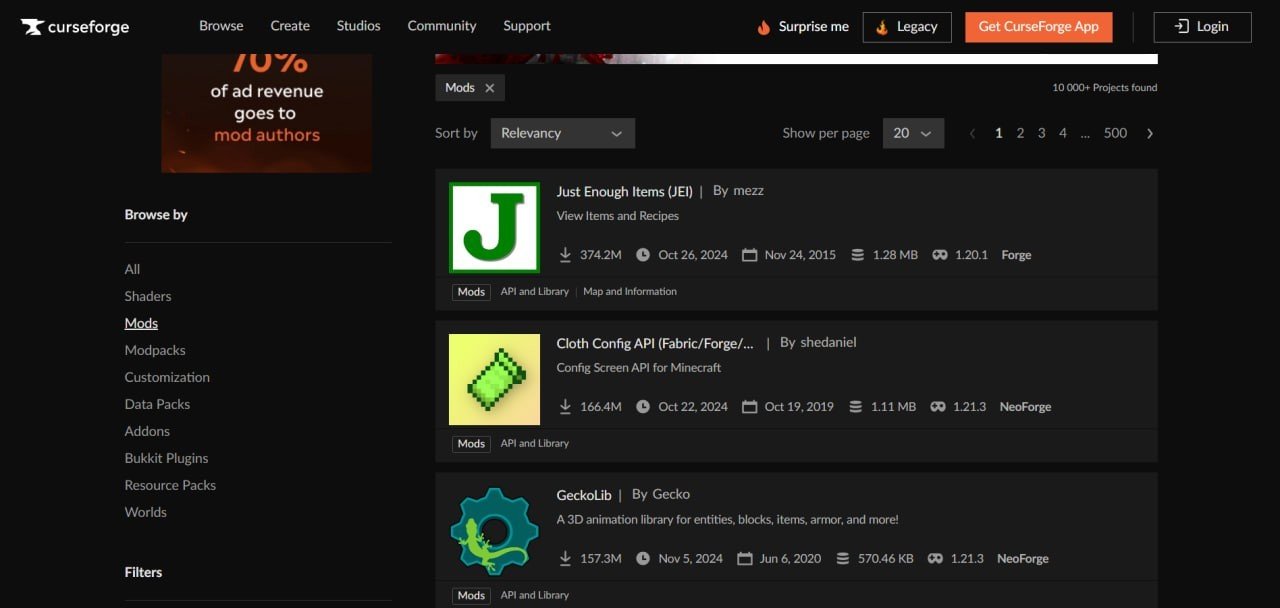
Task: Select Worlds category
Action: 146,512
